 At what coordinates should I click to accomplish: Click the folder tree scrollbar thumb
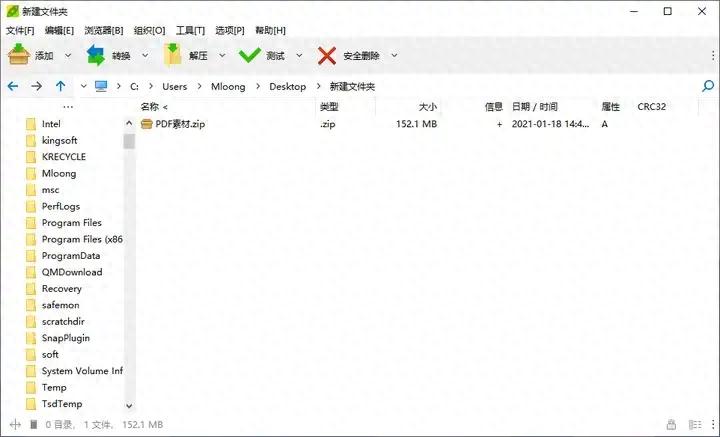click(129, 141)
